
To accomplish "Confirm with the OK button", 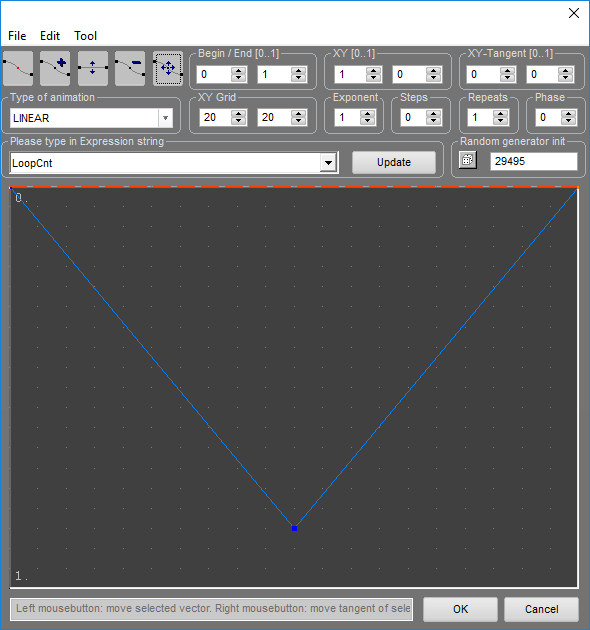I will tap(460, 609).
